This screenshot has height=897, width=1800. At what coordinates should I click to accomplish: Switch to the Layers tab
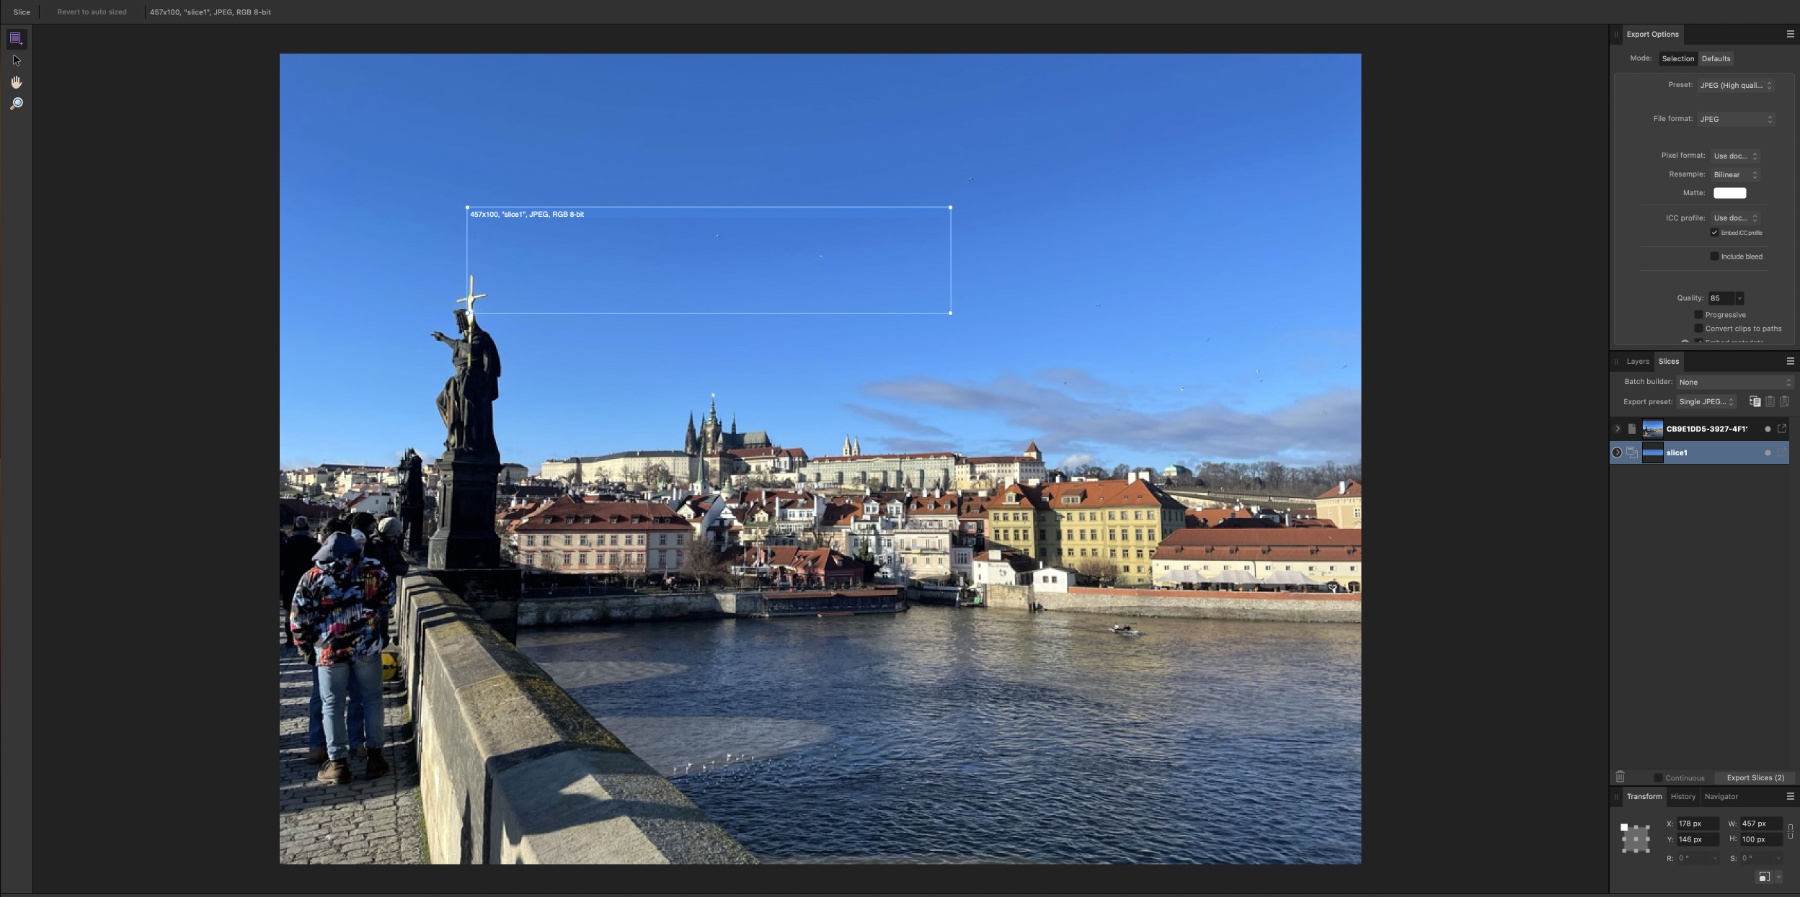[x=1638, y=362]
